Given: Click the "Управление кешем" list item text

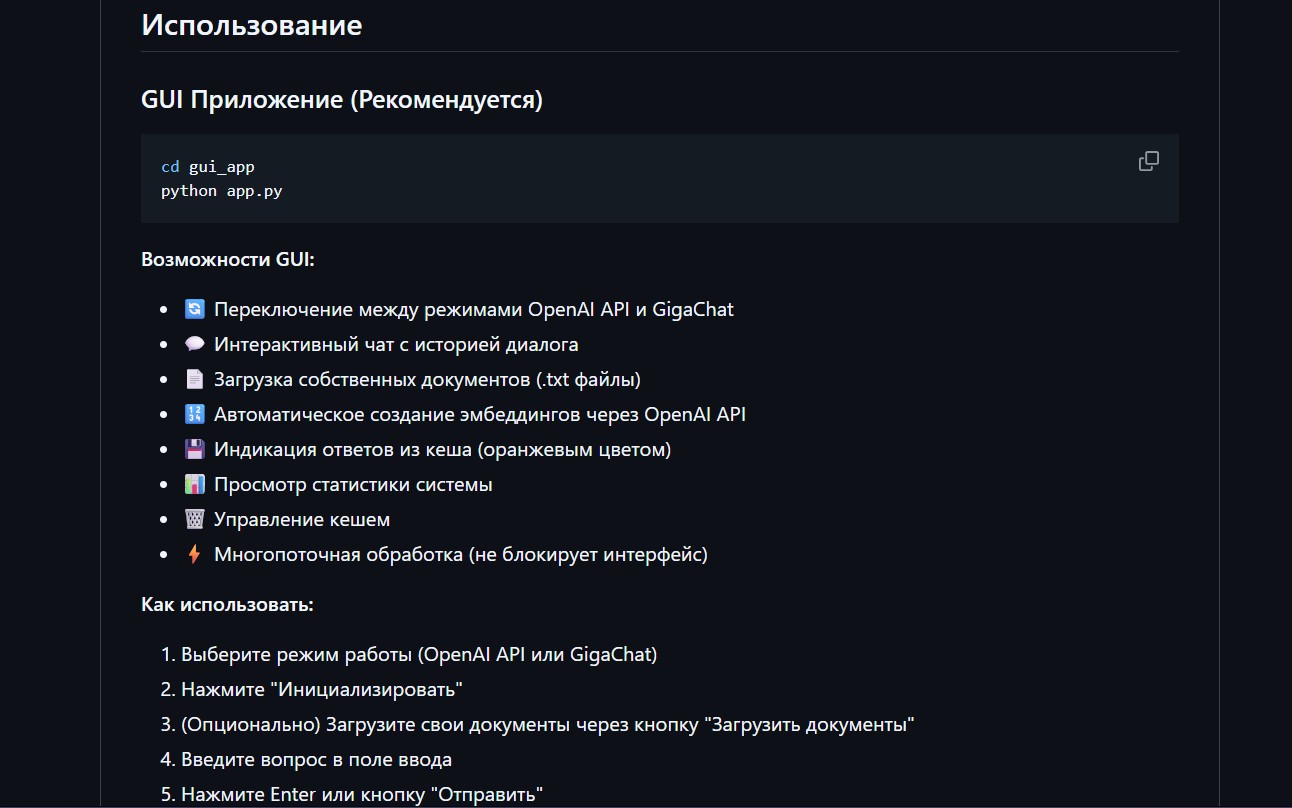Looking at the screenshot, I should 302,519.
